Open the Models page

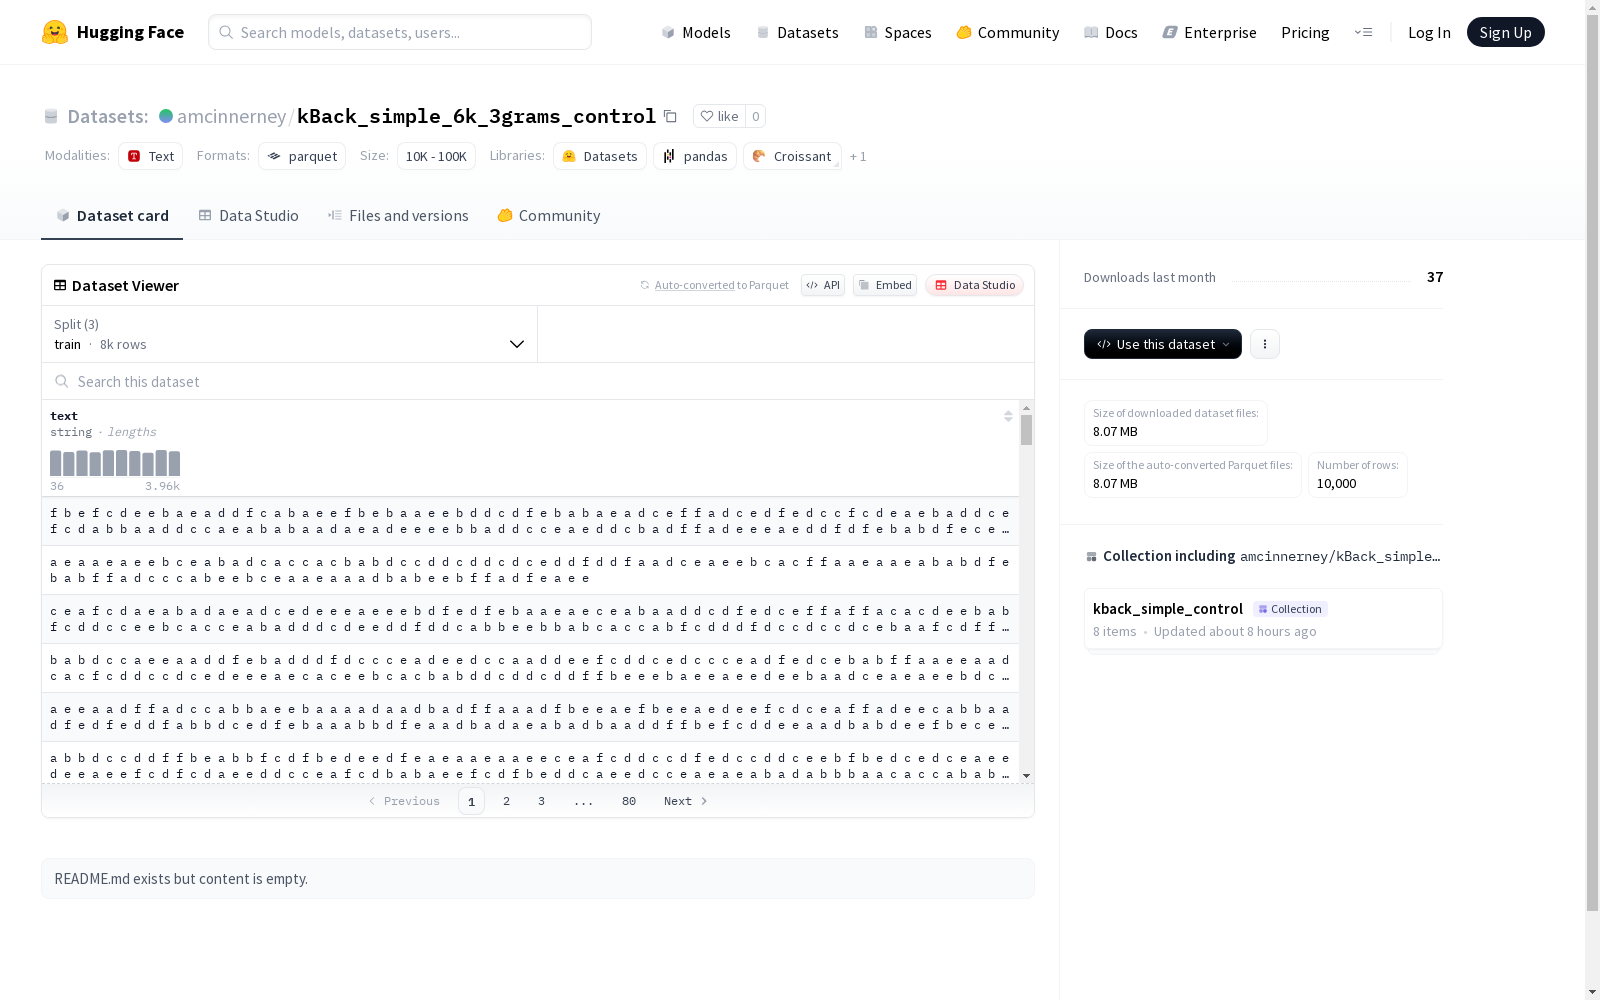(696, 32)
